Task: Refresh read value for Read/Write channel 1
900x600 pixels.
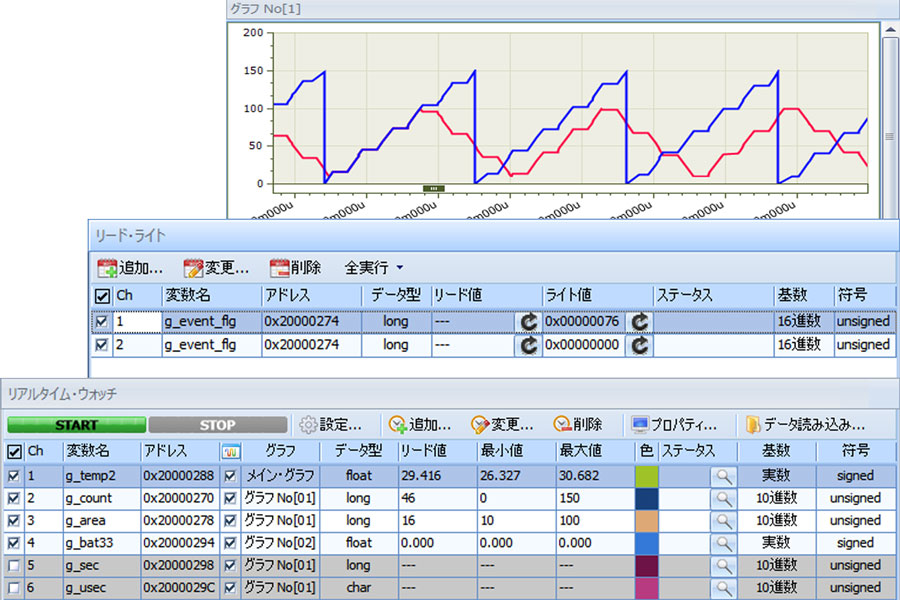Action: [x=528, y=322]
